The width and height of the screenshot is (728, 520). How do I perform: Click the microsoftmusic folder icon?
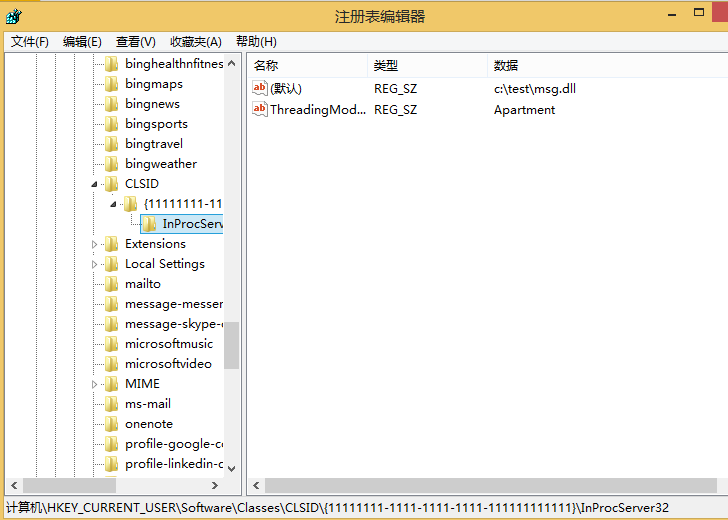111,344
